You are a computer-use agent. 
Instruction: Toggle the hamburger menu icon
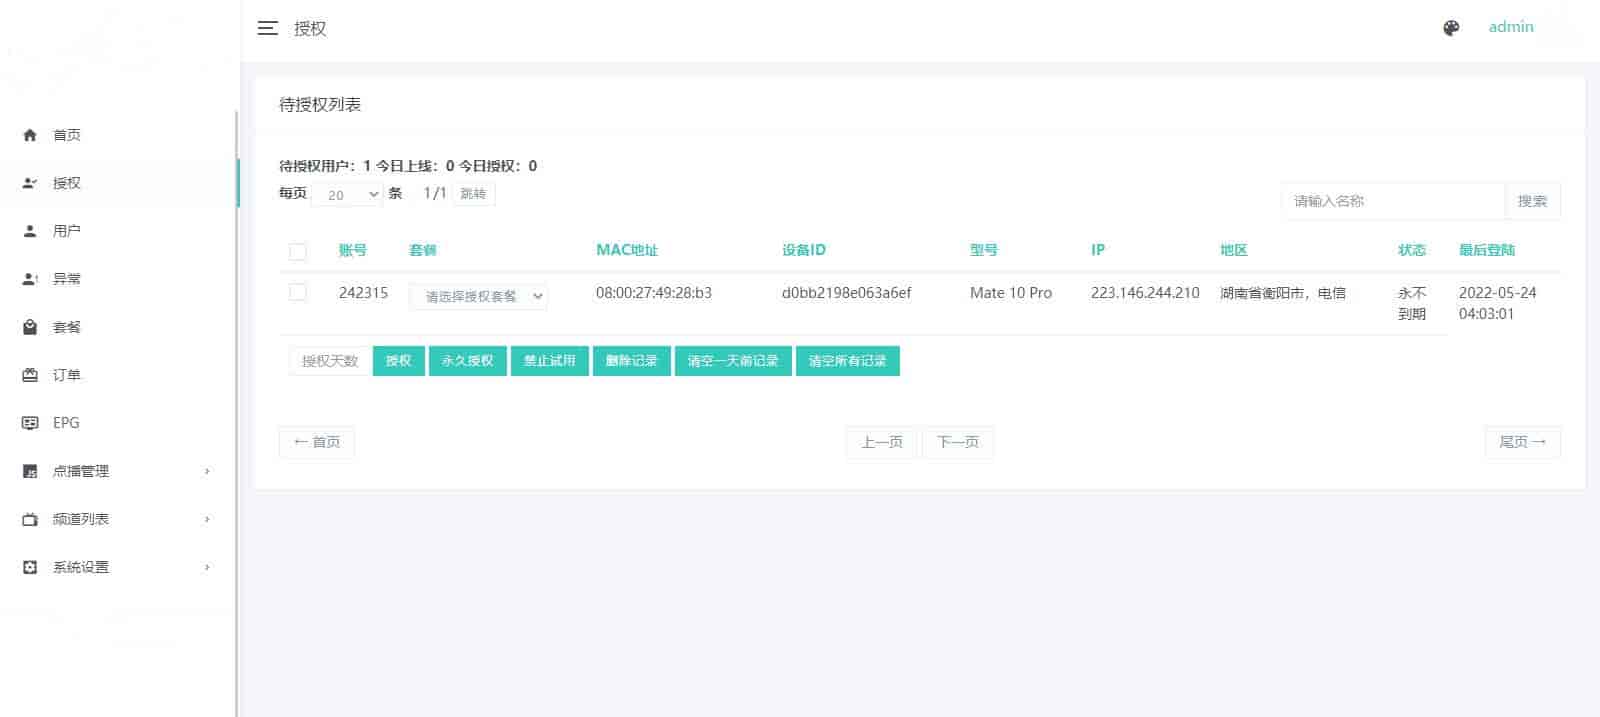click(x=267, y=28)
